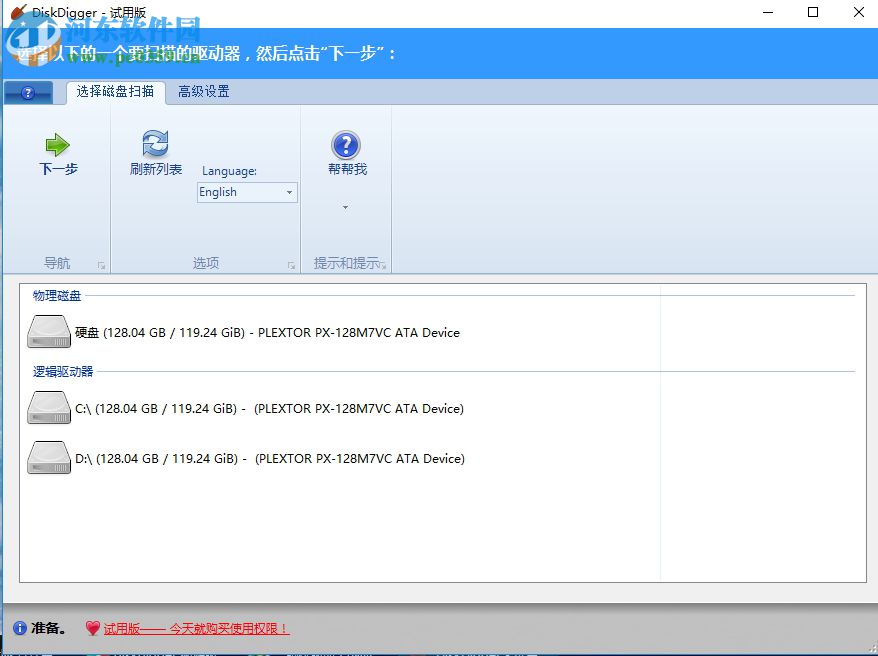Click the D:\ logical drive icon
This screenshot has width=878, height=656.
tap(48, 457)
